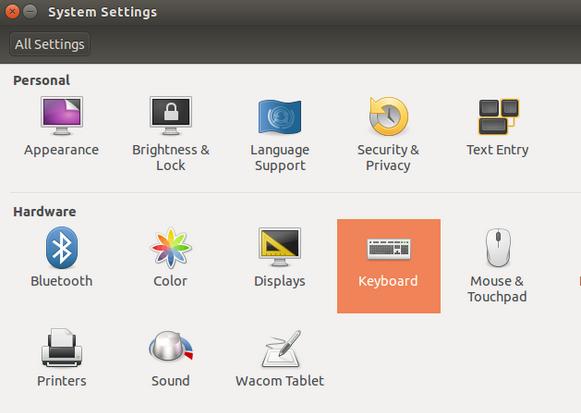Minimize the System Settings window

pyautogui.click(x=30, y=12)
